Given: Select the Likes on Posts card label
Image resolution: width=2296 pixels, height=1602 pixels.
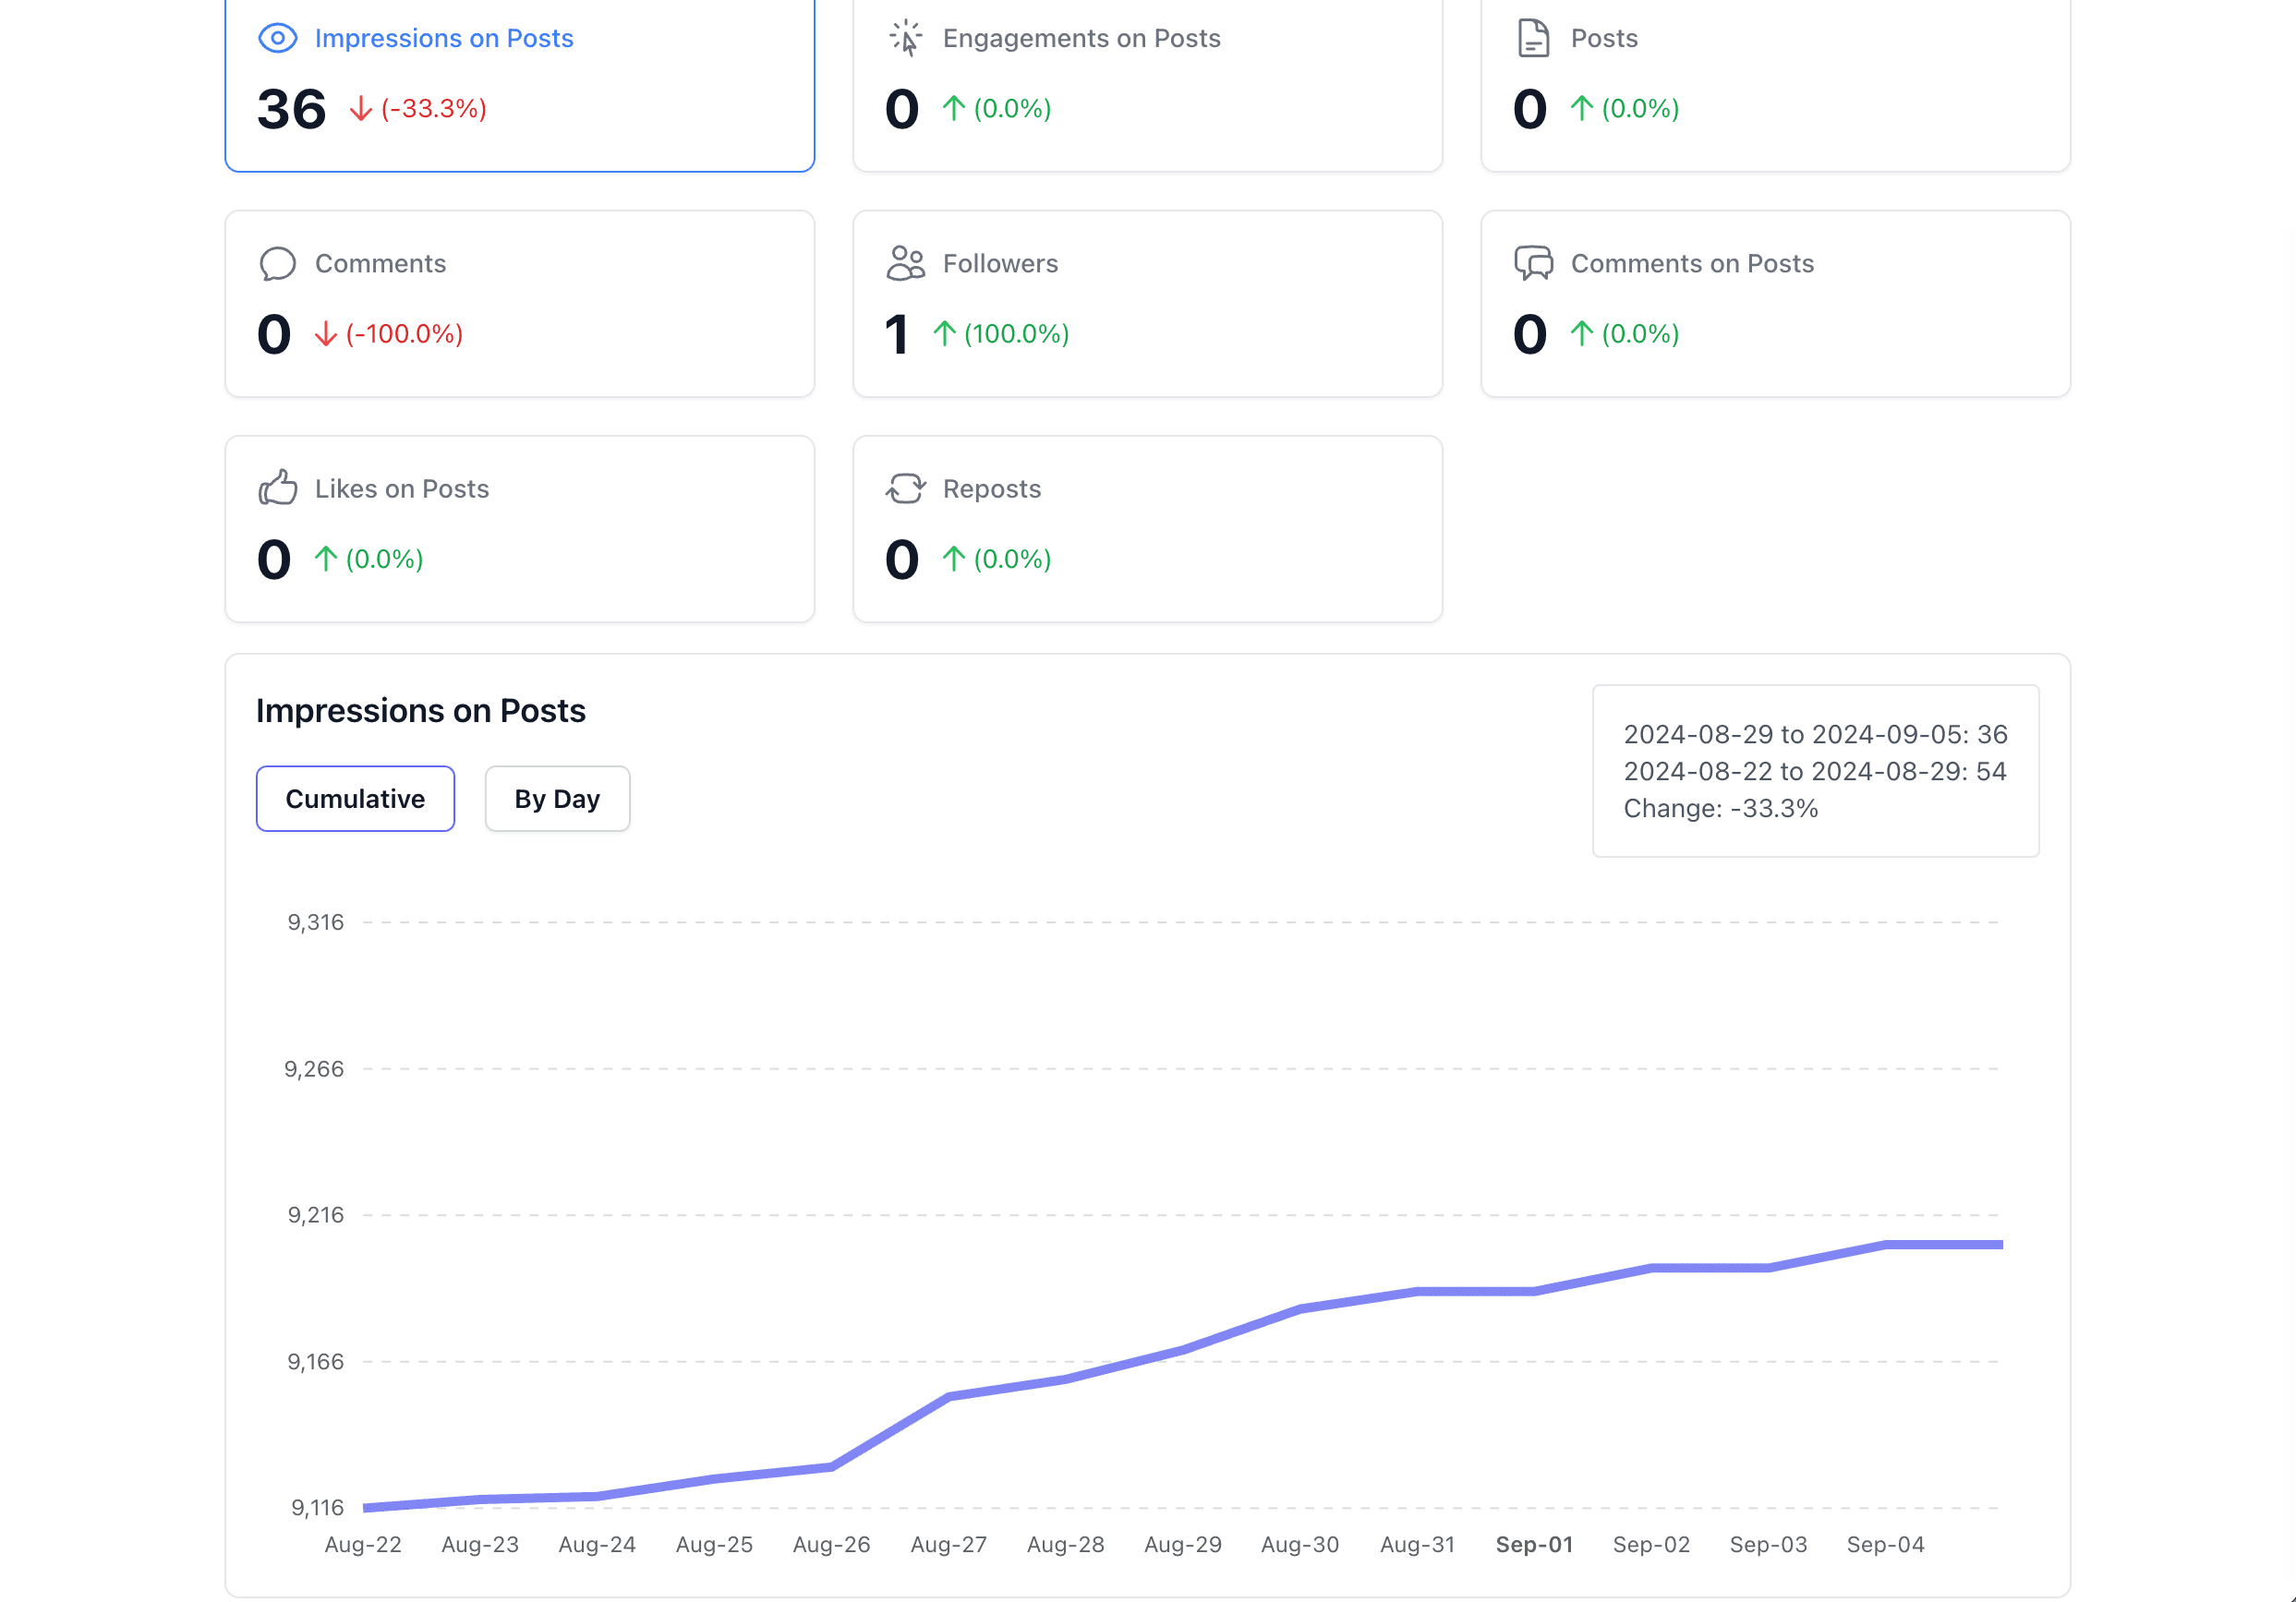Looking at the screenshot, I should tap(402, 489).
